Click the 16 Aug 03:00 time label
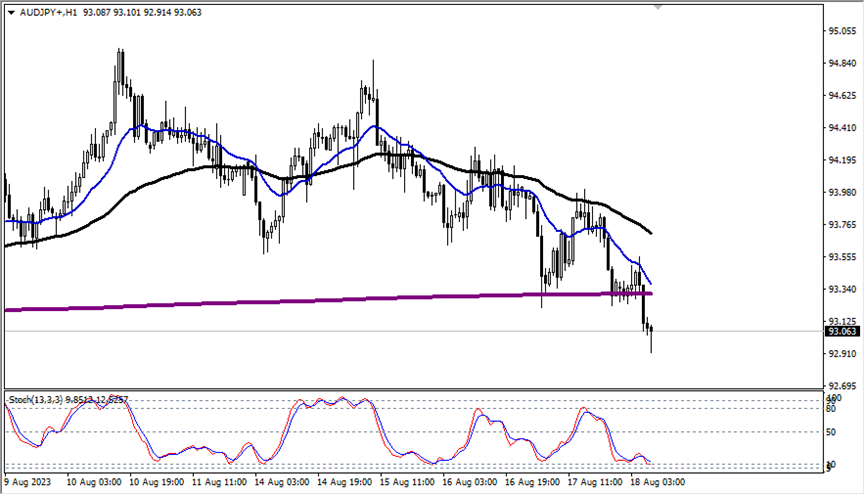 click(x=469, y=482)
